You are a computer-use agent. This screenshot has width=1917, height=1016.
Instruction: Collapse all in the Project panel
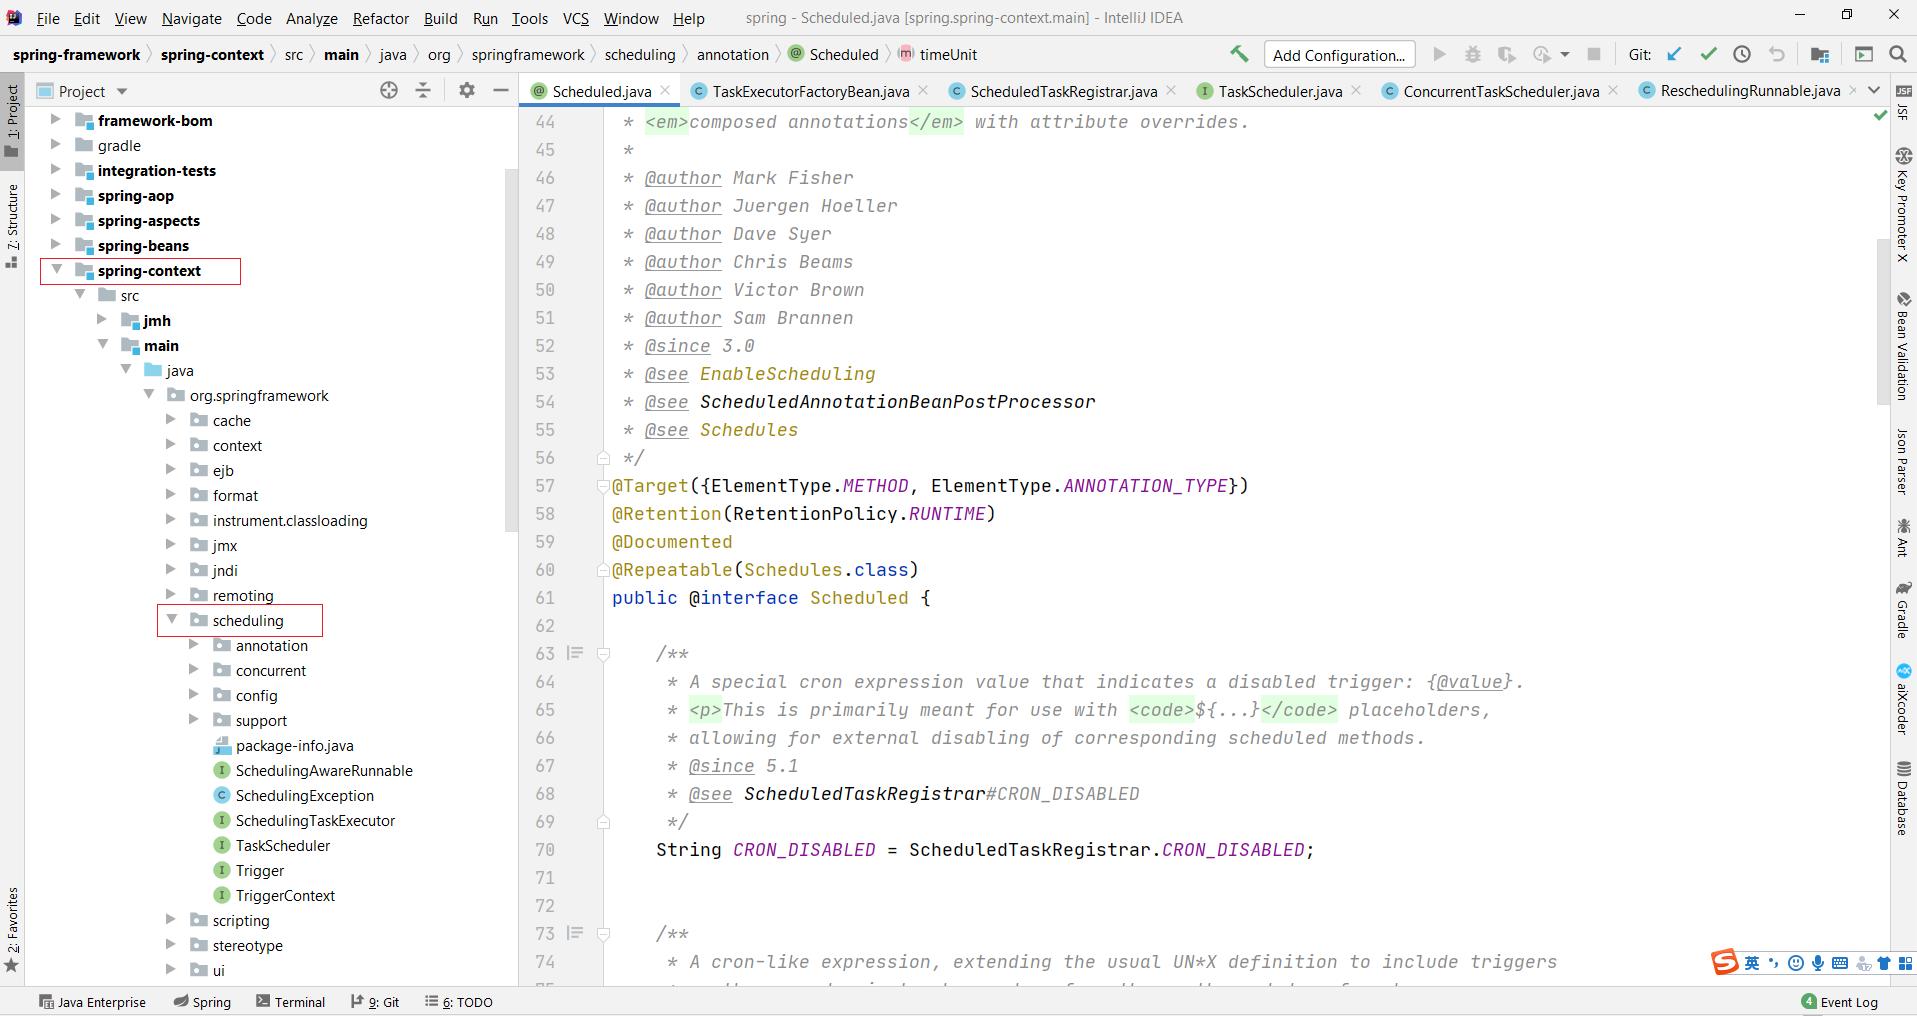click(423, 91)
